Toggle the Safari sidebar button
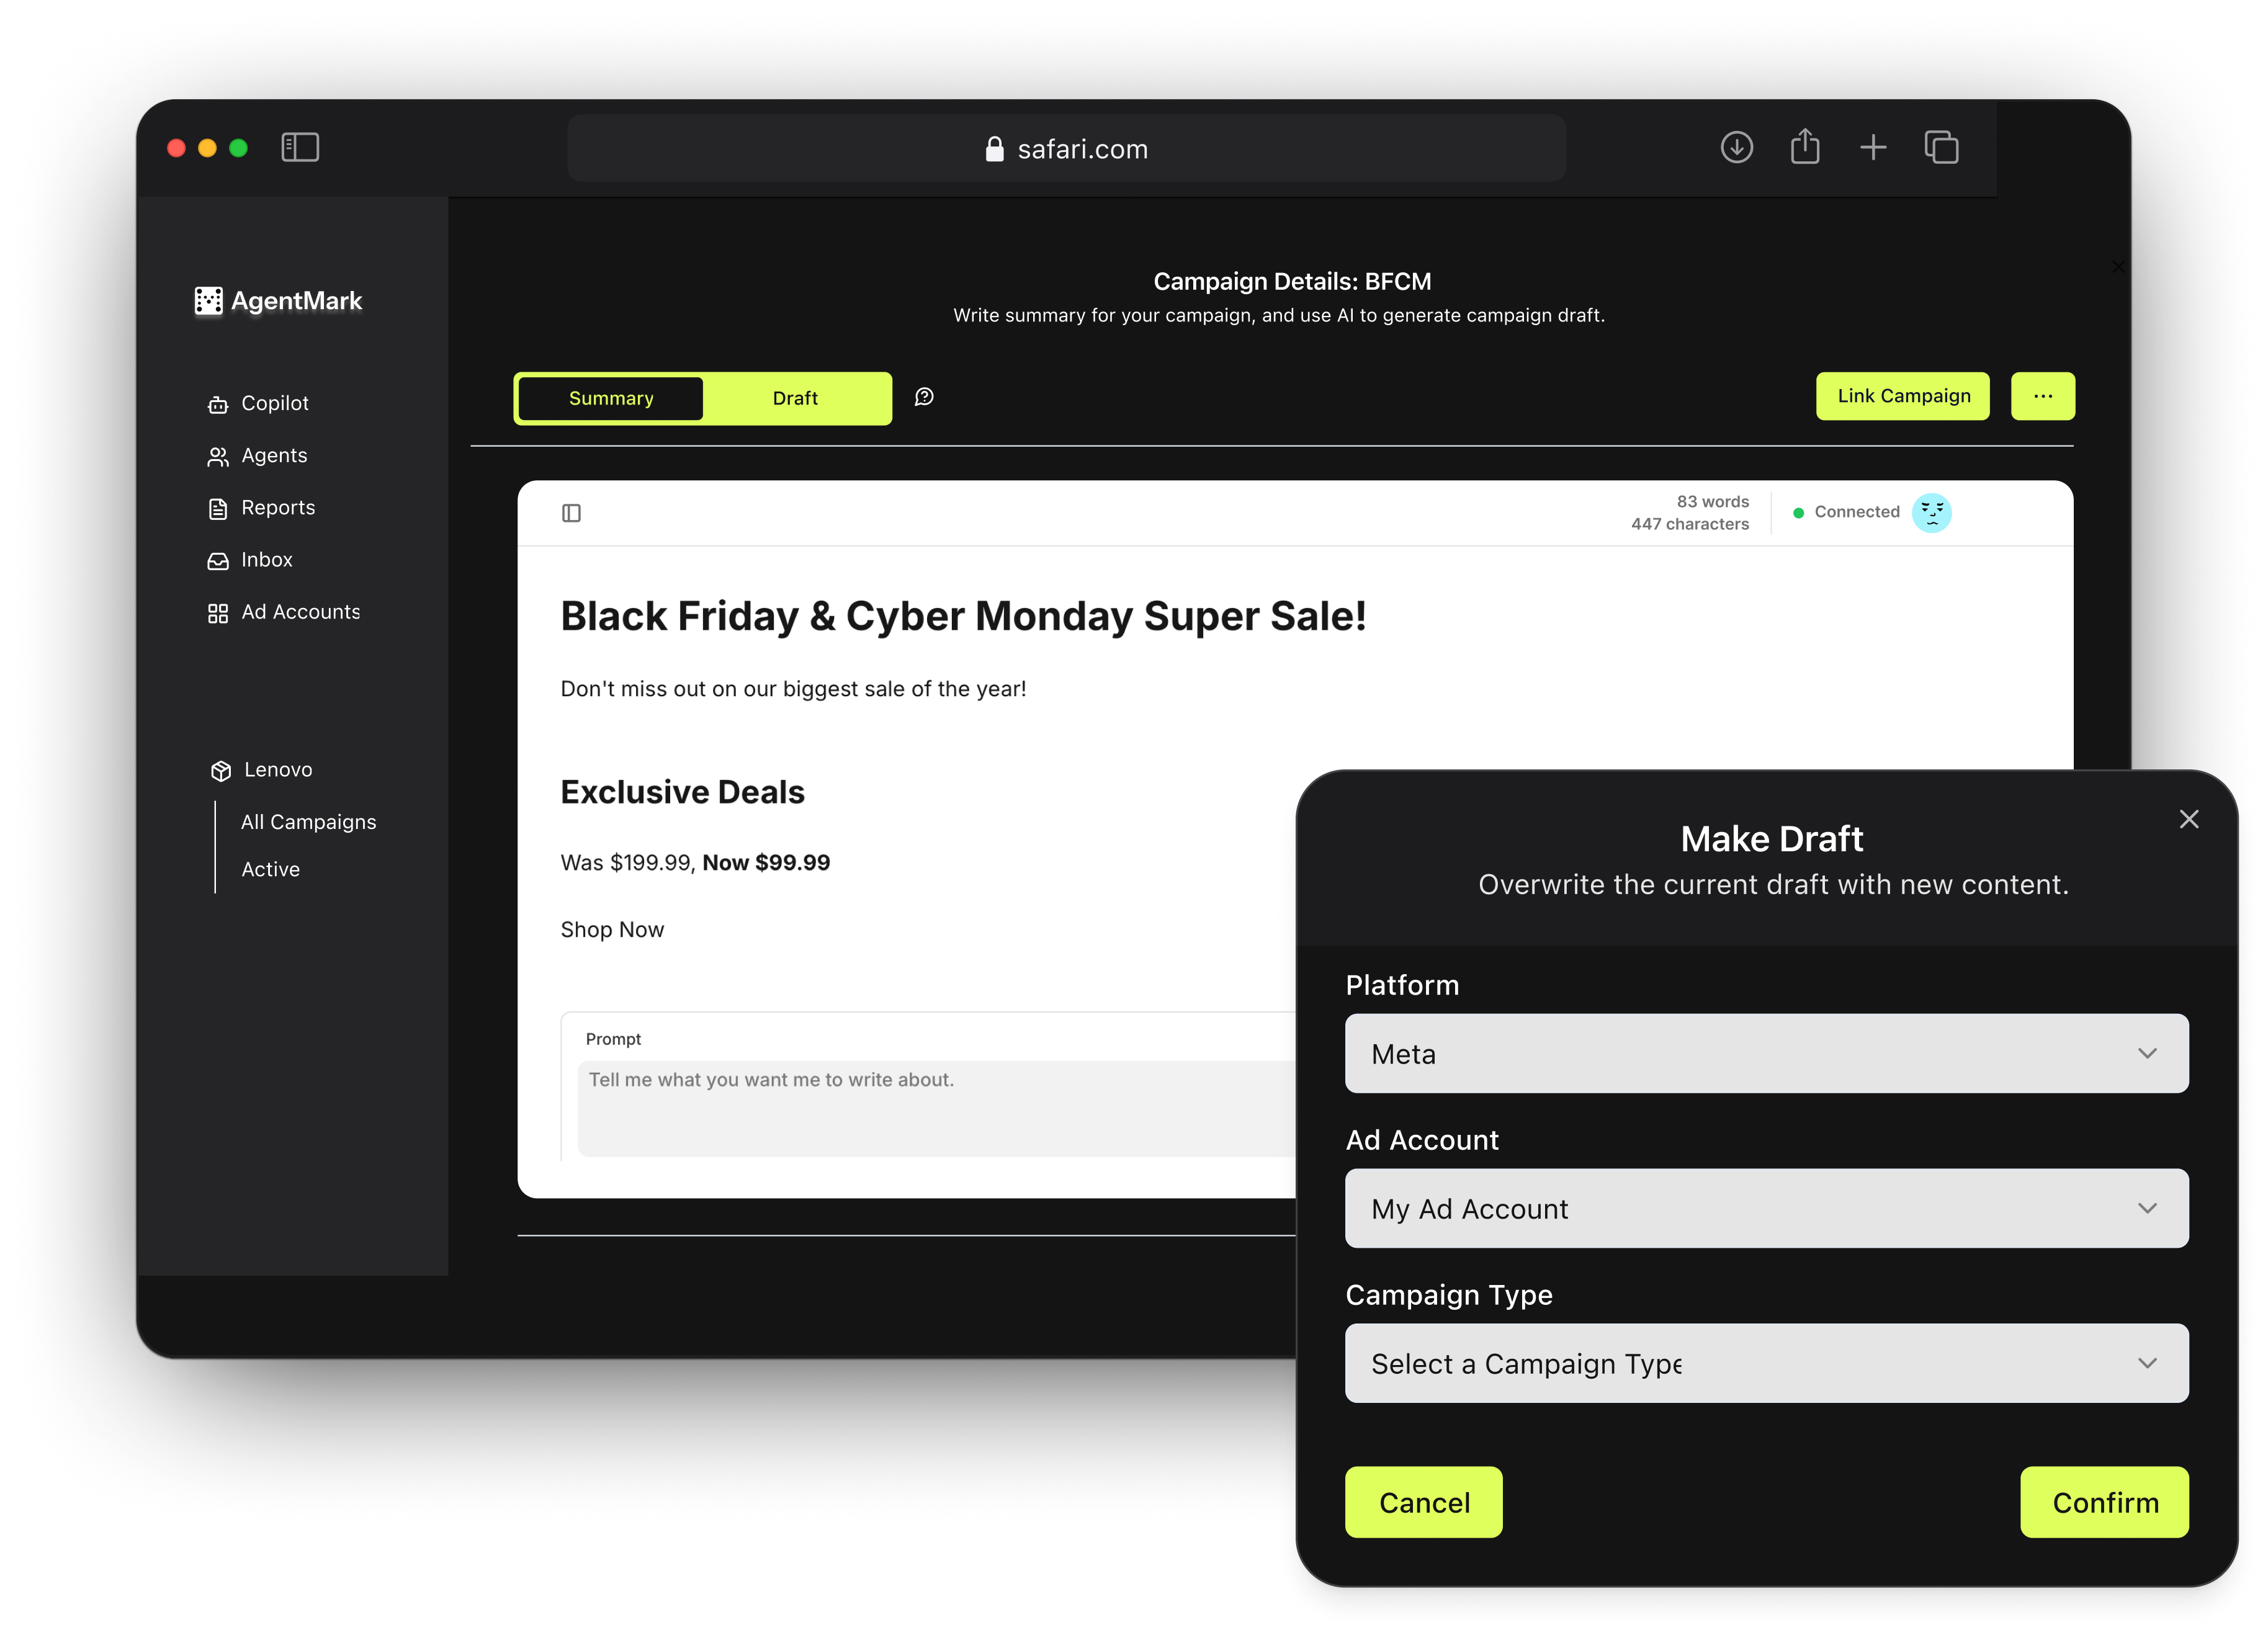This screenshot has height=1630, width=2268. click(300, 148)
